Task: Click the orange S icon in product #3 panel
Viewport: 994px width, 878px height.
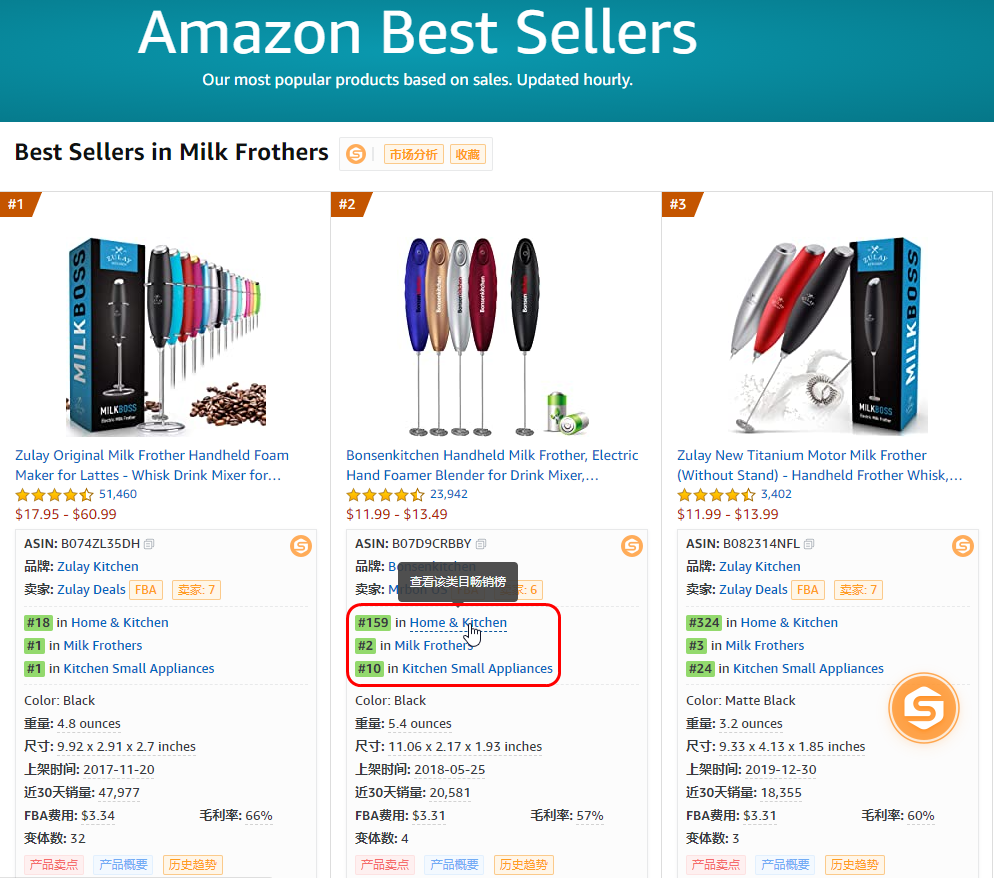Action: [x=962, y=546]
